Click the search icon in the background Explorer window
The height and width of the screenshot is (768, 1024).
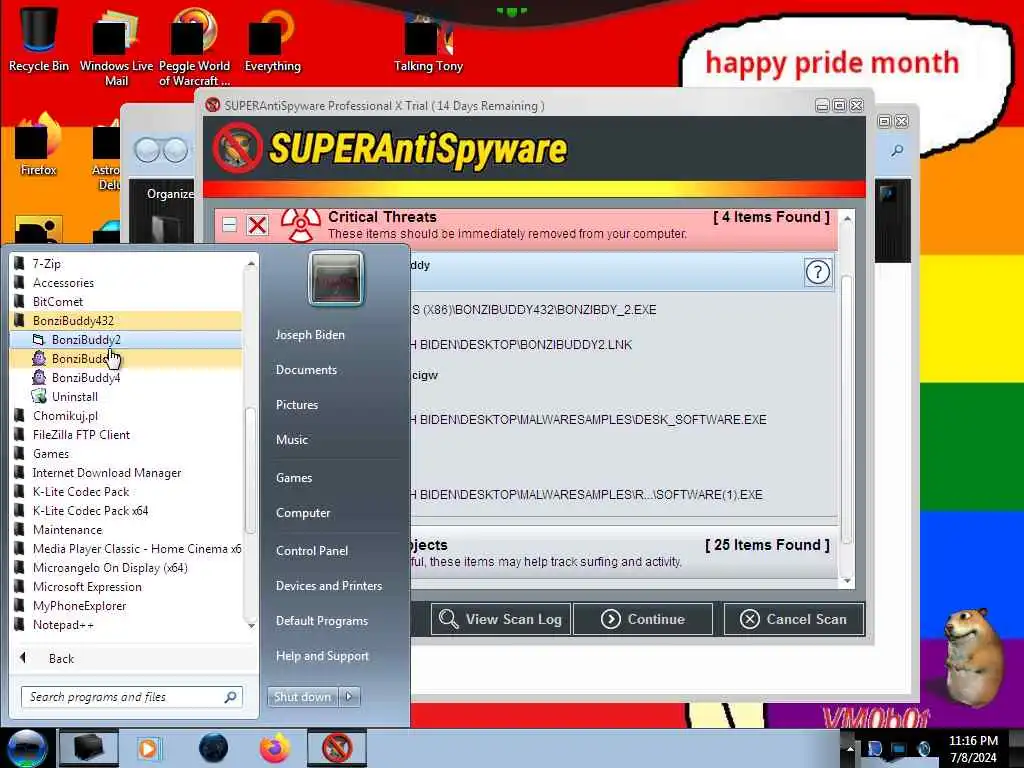(x=897, y=151)
